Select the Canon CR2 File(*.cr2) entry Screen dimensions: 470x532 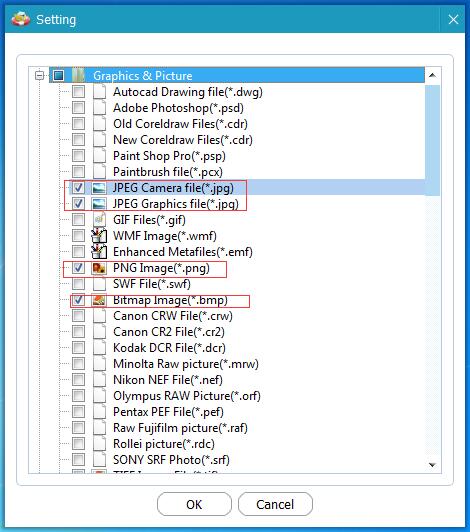(169, 332)
